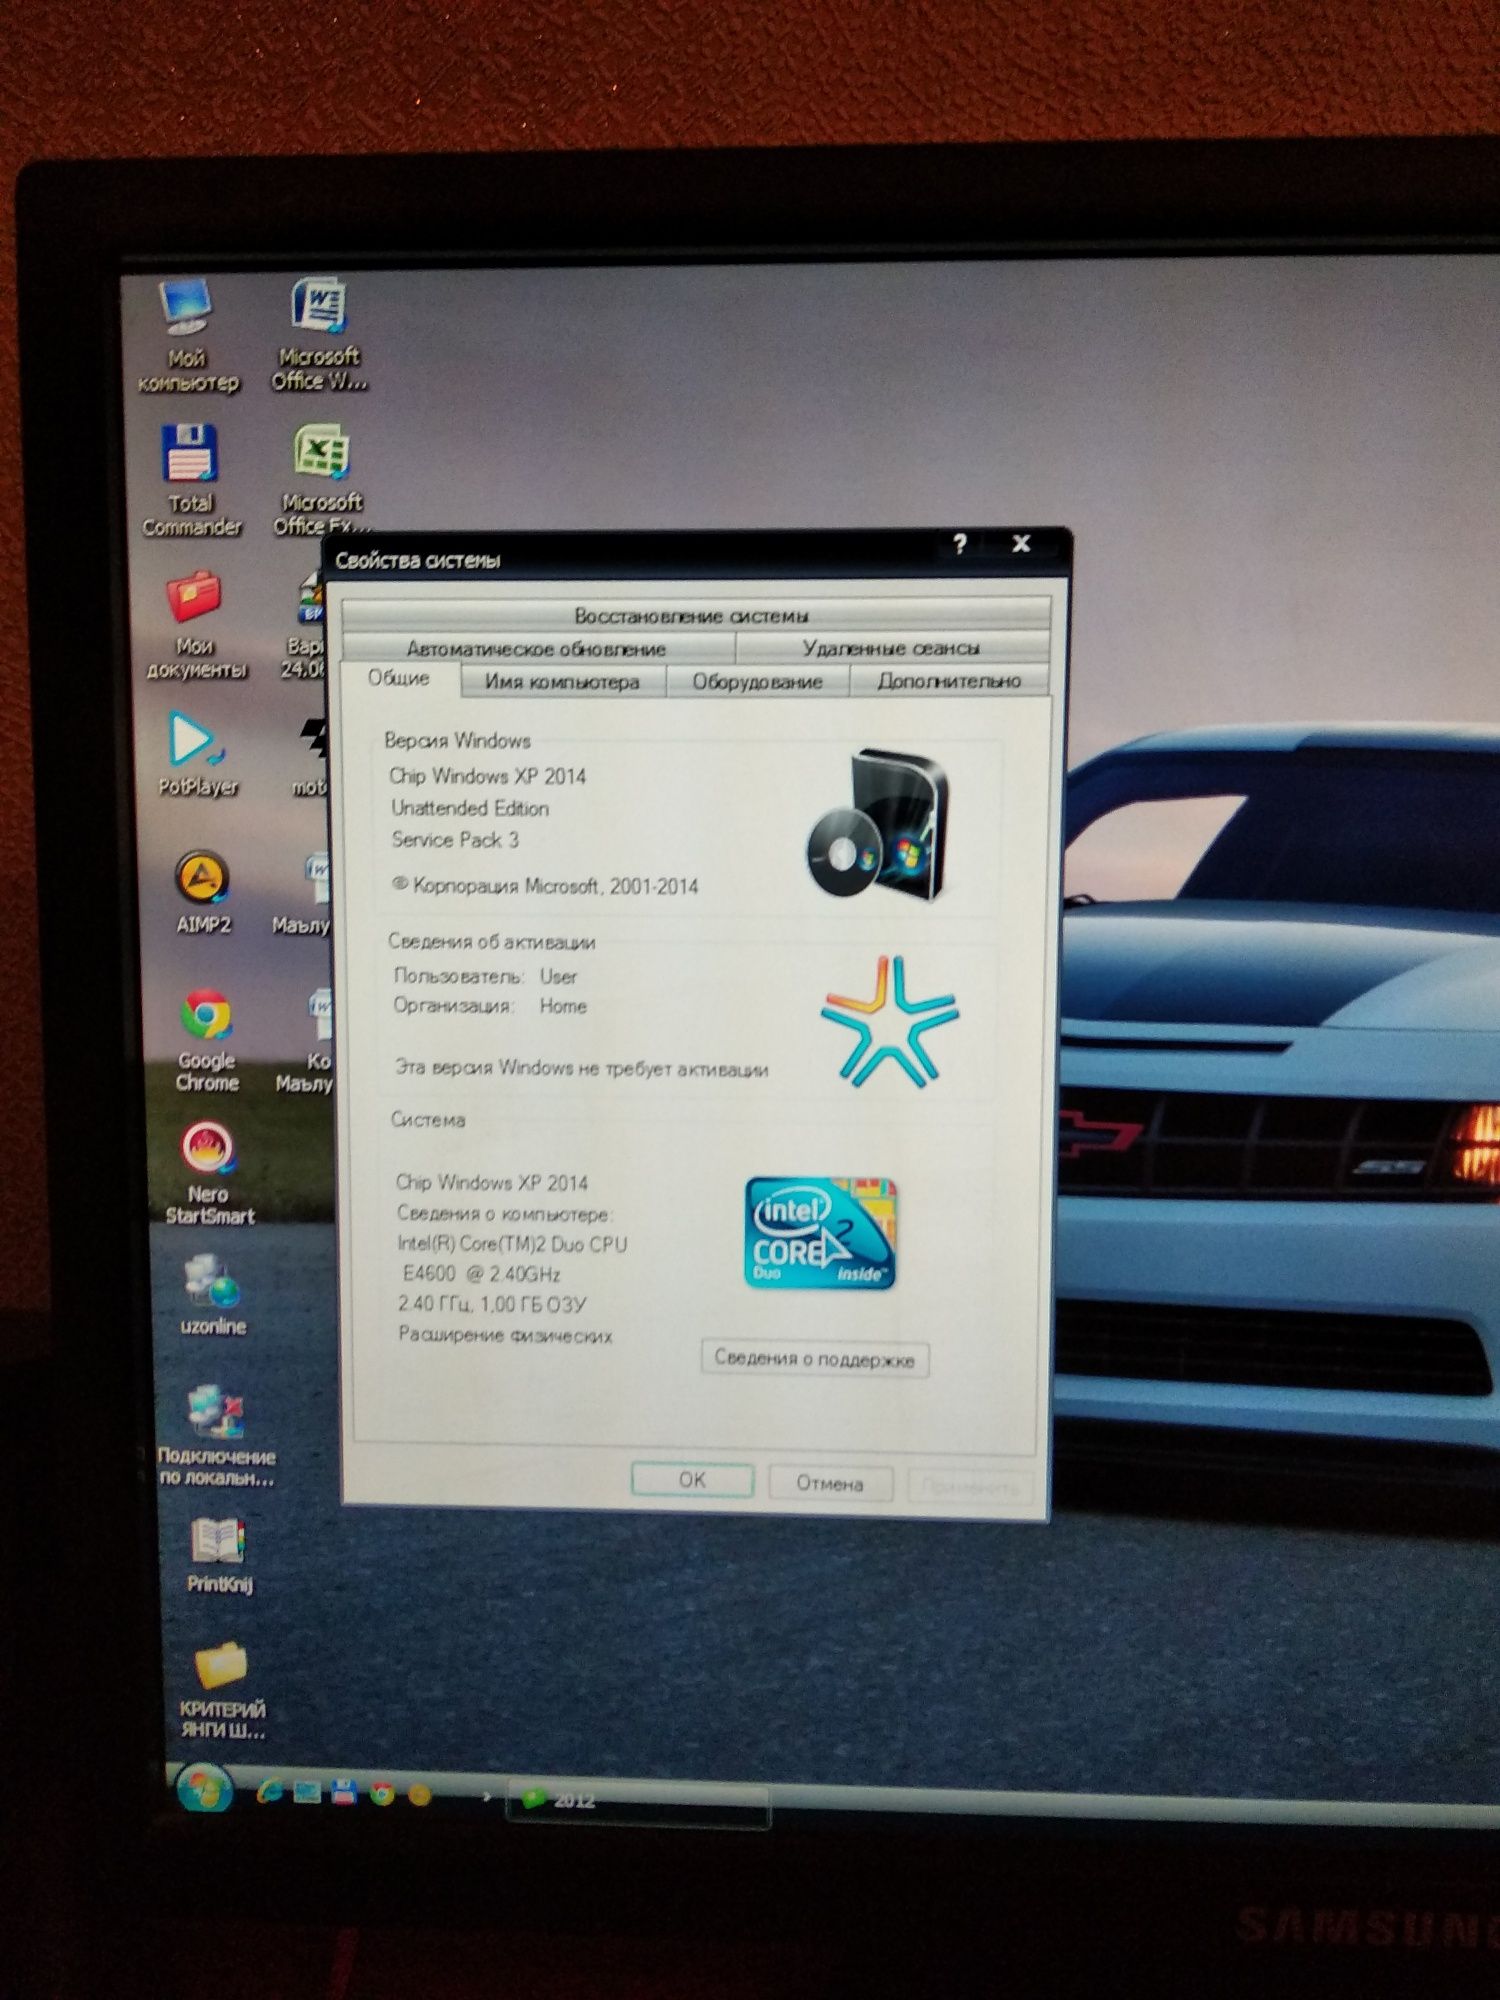Click 'Пользователь: User' line
The image size is (1500, 2000).
[x=485, y=976]
